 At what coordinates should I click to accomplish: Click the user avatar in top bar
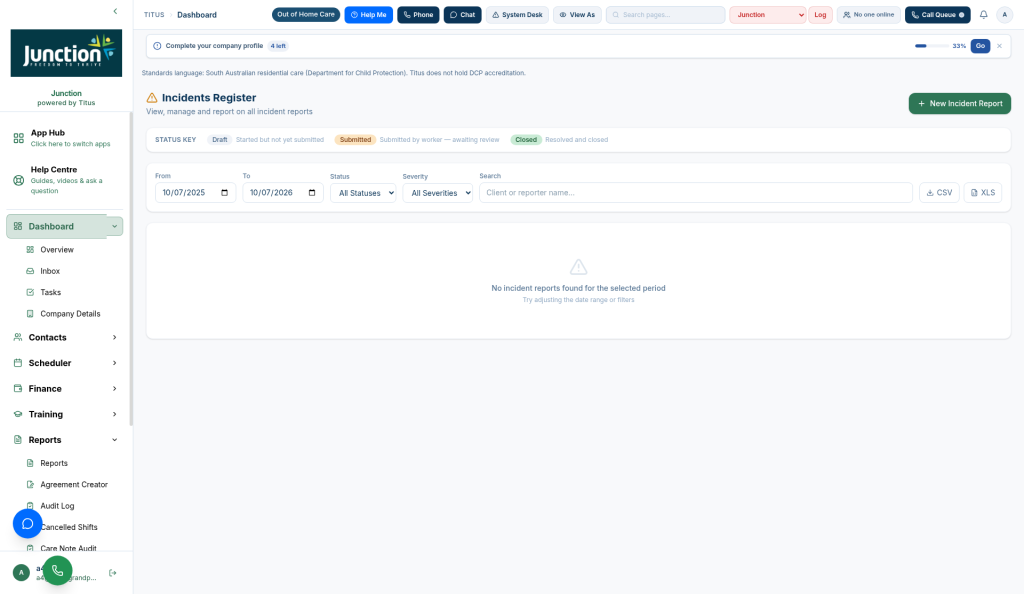(x=1004, y=14)
